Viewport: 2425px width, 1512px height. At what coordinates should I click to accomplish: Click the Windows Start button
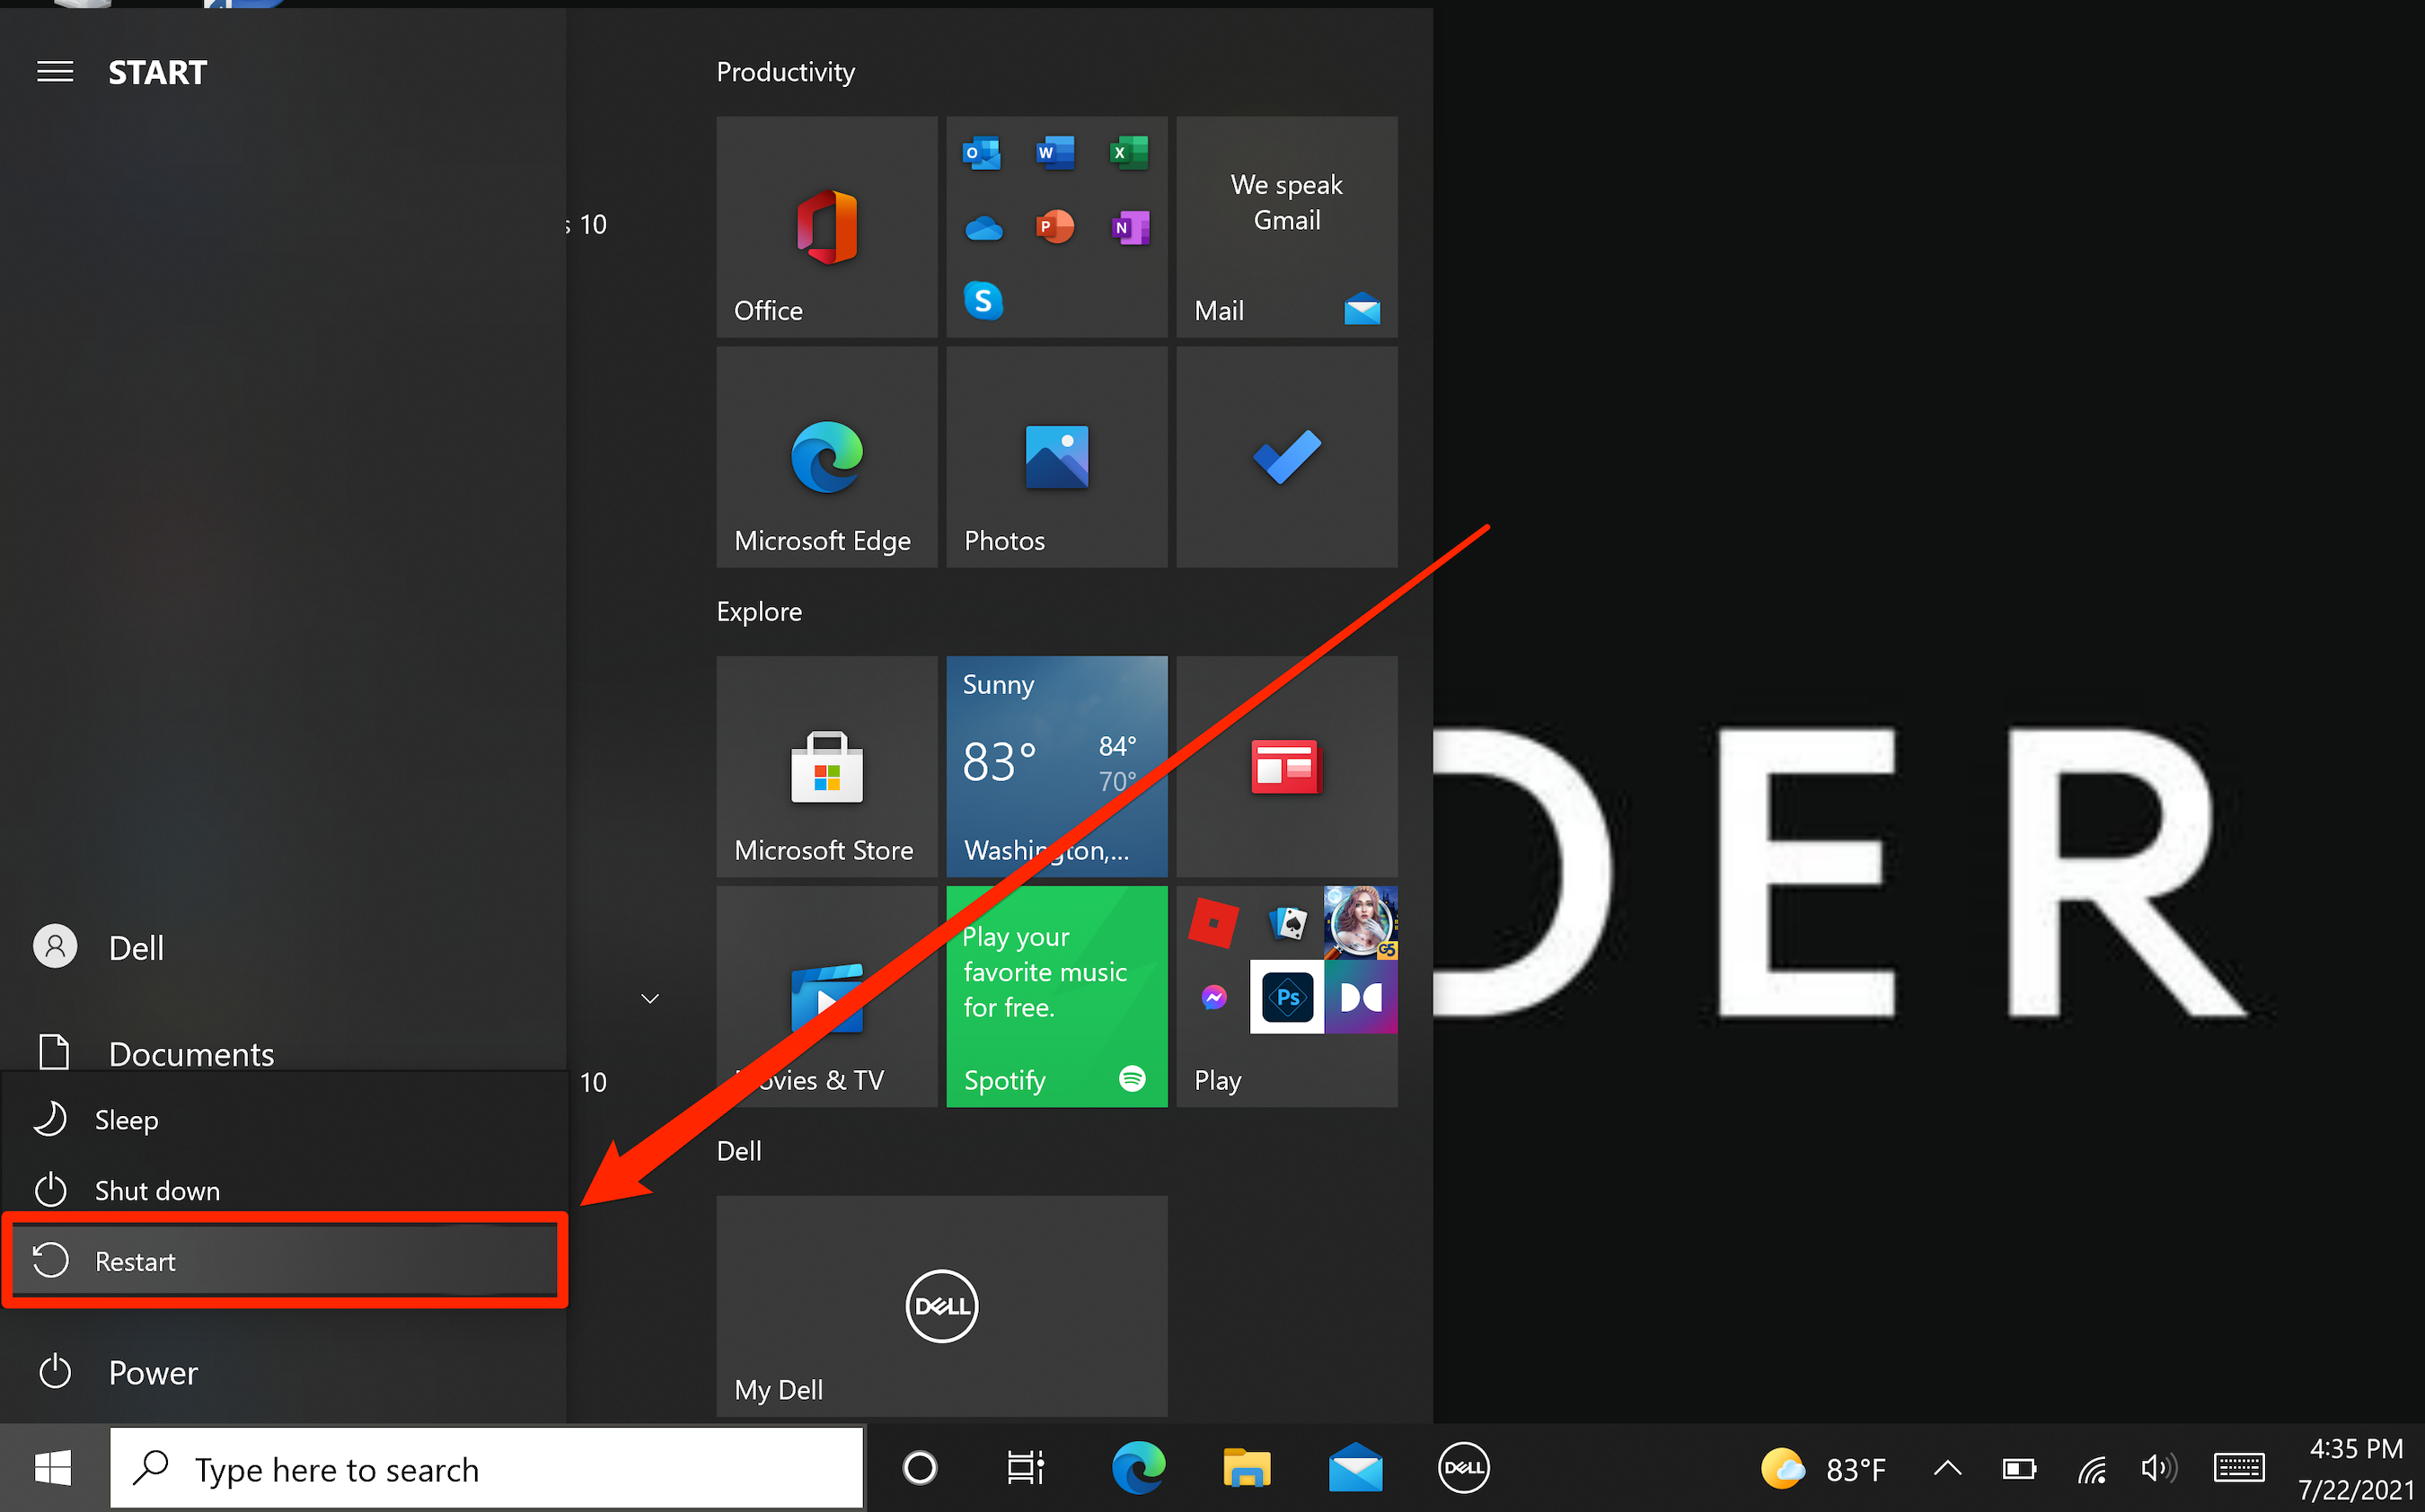53,1468
